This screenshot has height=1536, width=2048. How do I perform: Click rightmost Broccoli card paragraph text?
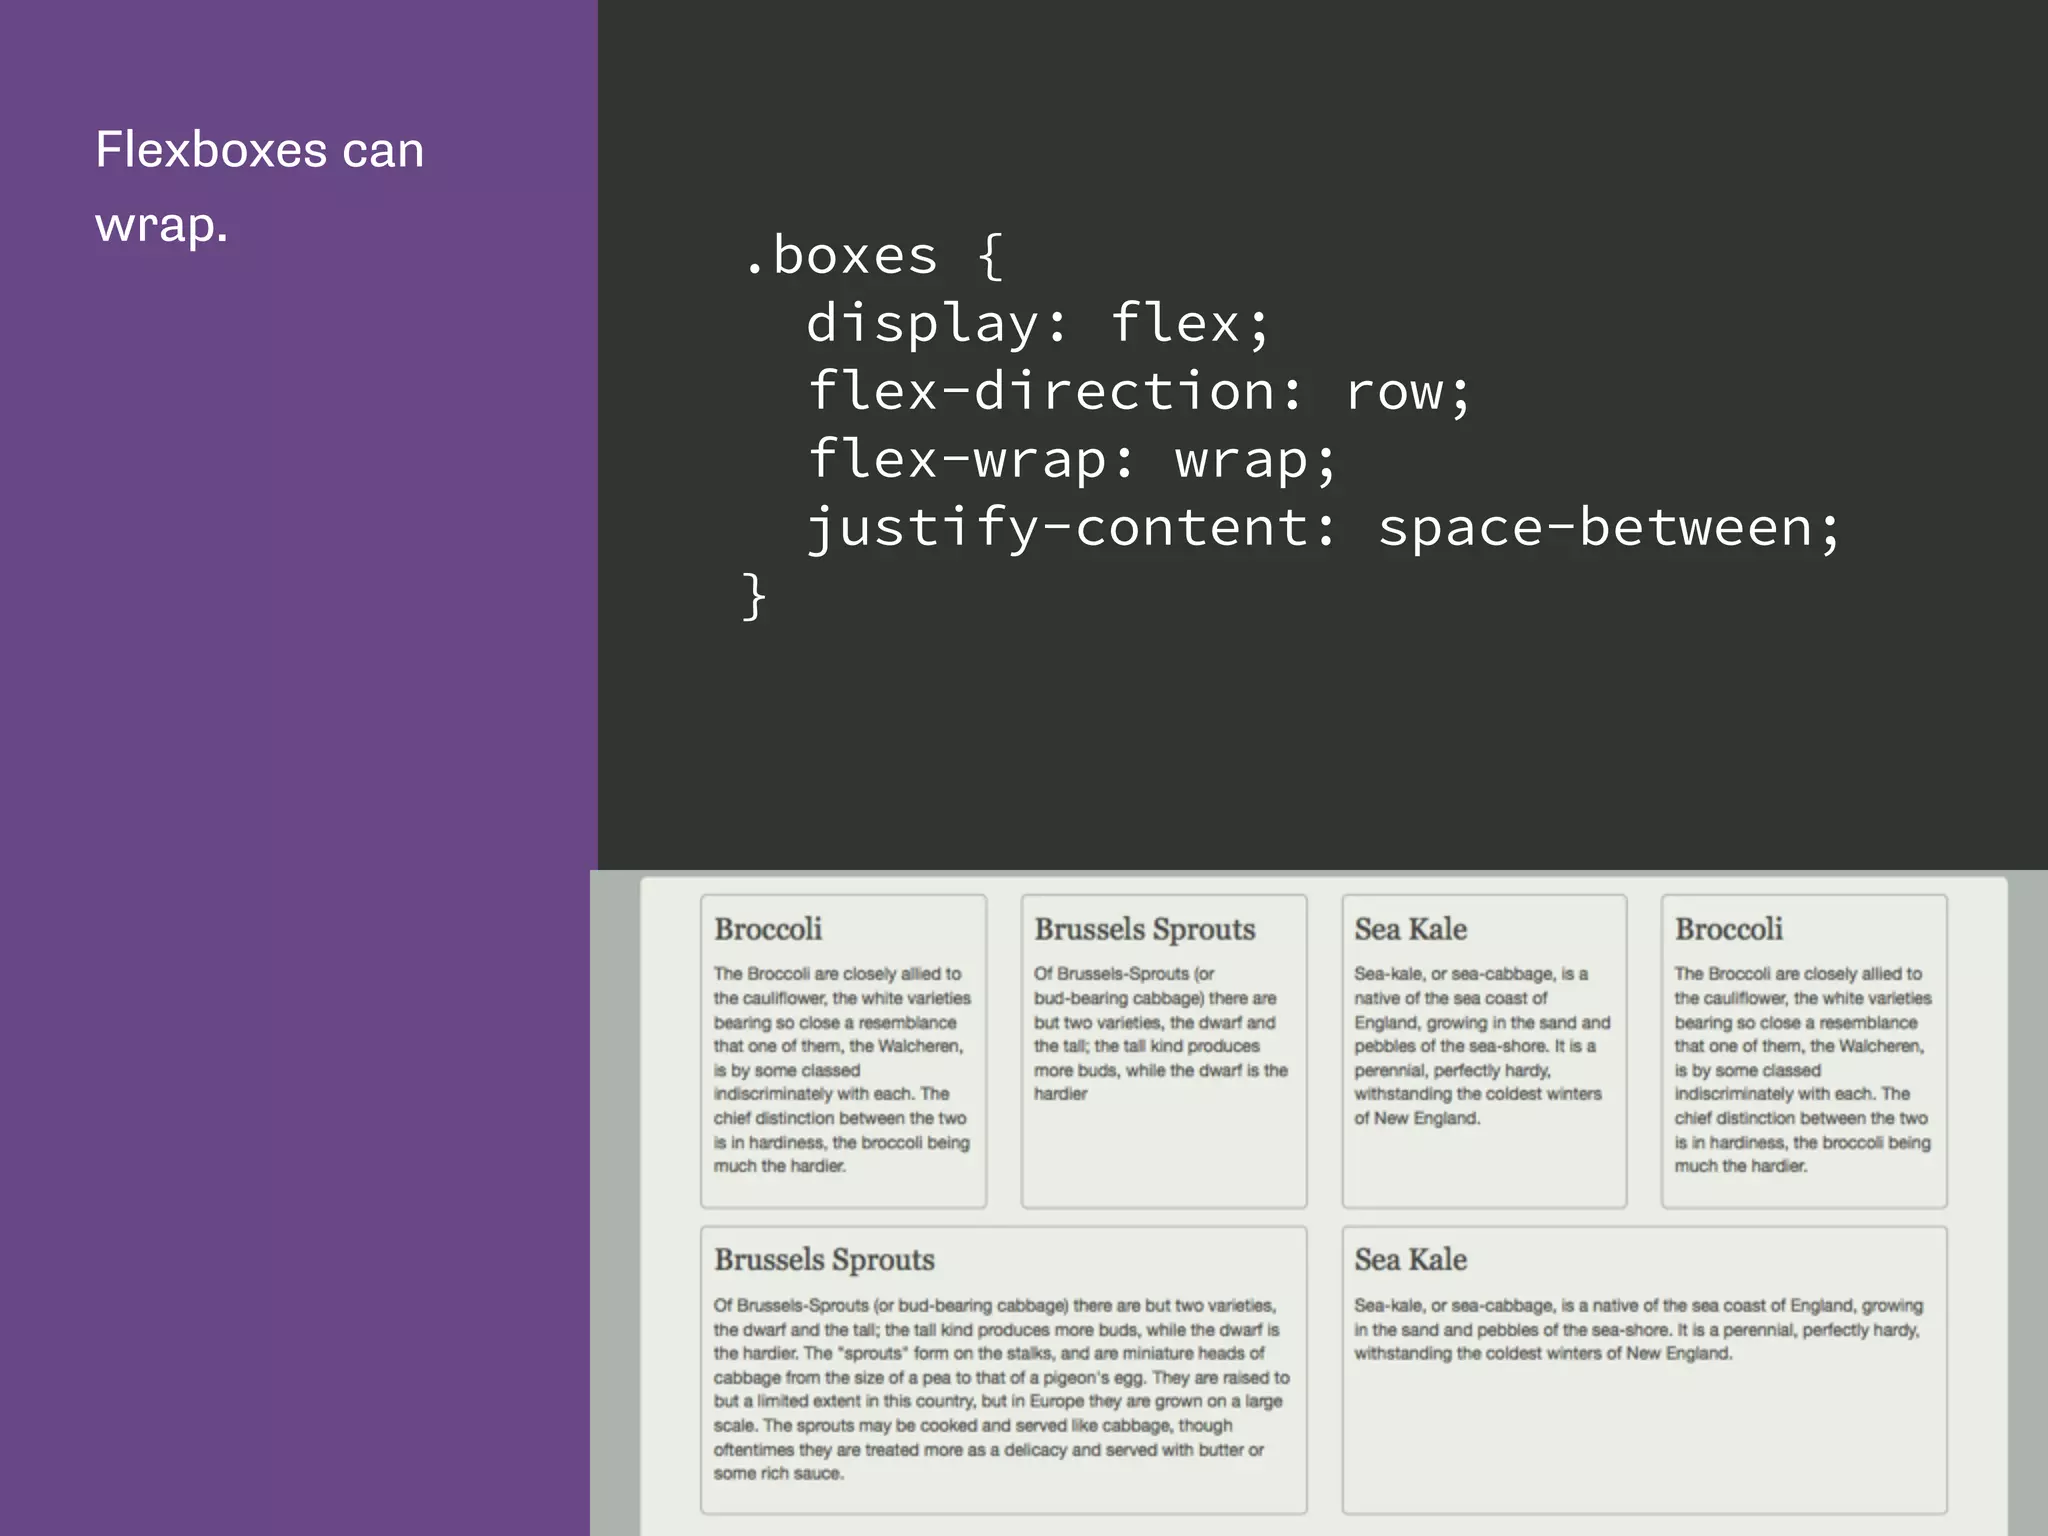point(1802,1070)
